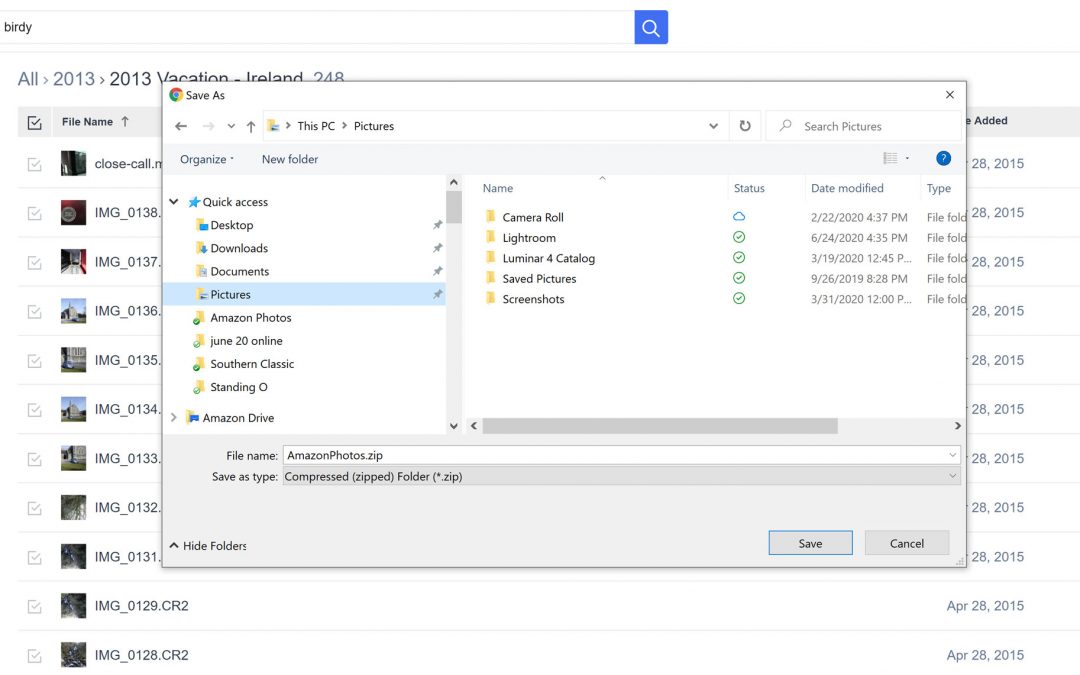Refresh the Pictures folder listing
Screen dimensions: 1080x675
pos(745,126)
